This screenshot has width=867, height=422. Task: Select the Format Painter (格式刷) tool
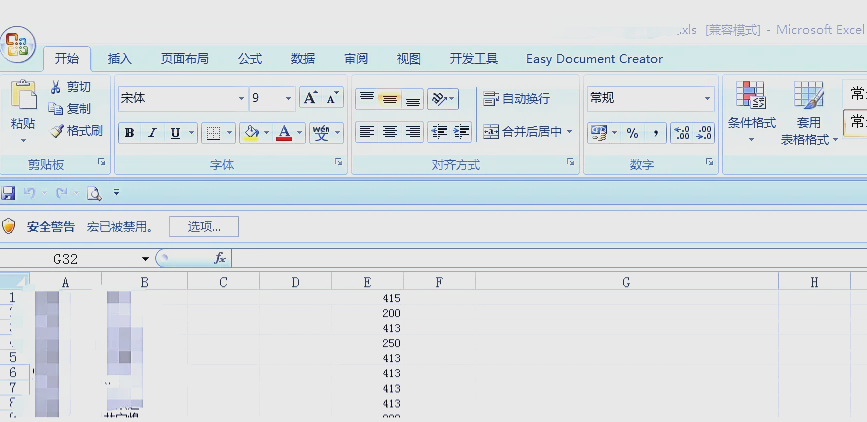57,131
